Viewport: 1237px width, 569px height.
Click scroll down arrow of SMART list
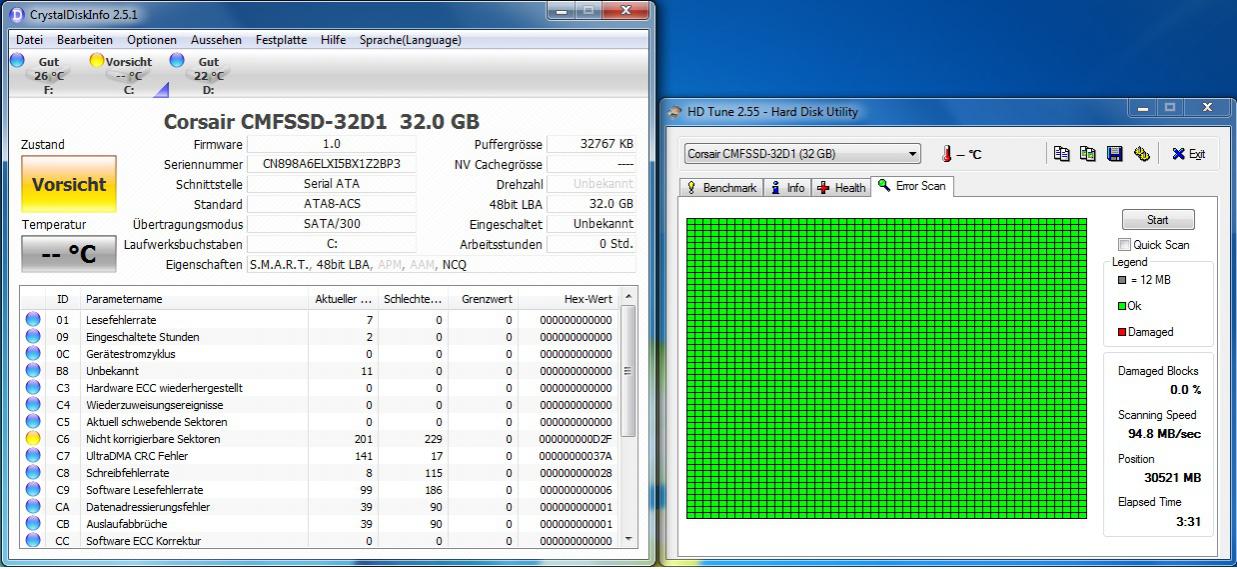(628, 539)
